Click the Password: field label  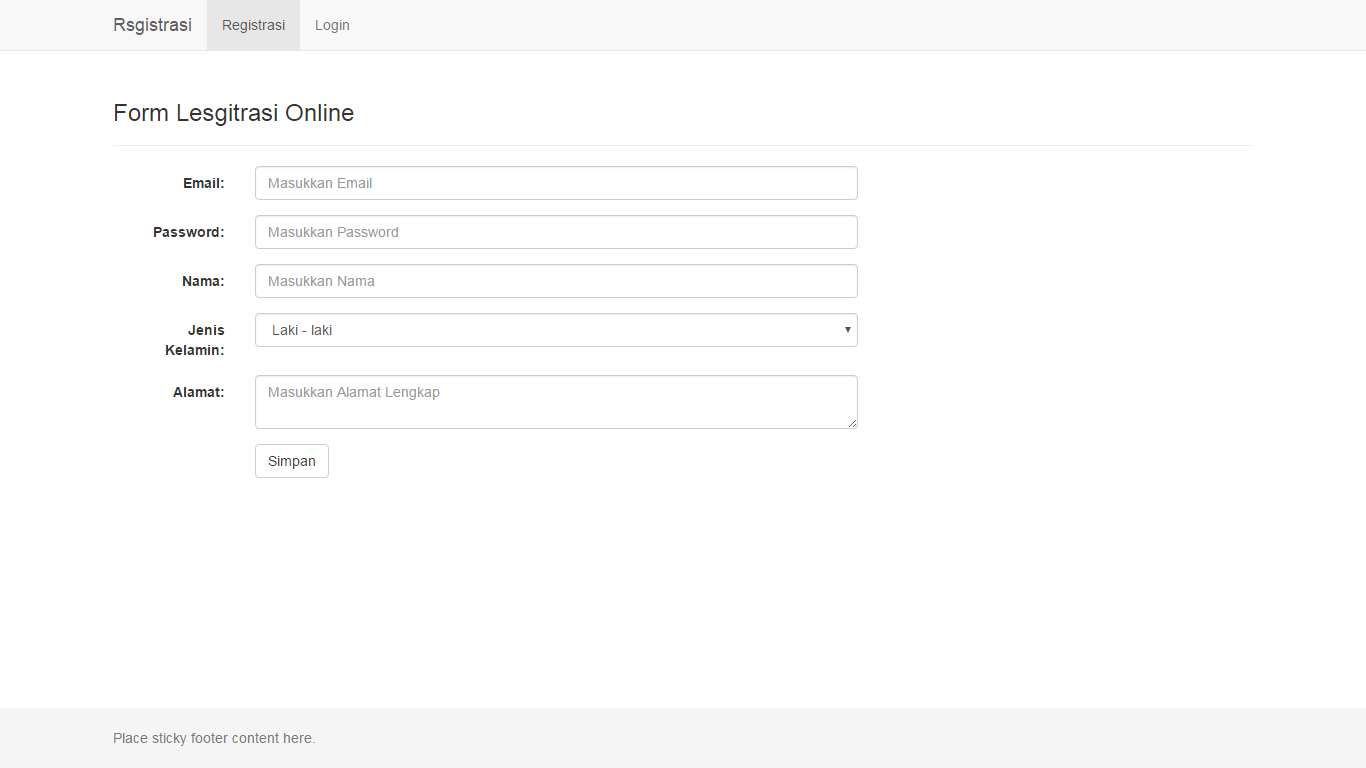pos(188,232)
